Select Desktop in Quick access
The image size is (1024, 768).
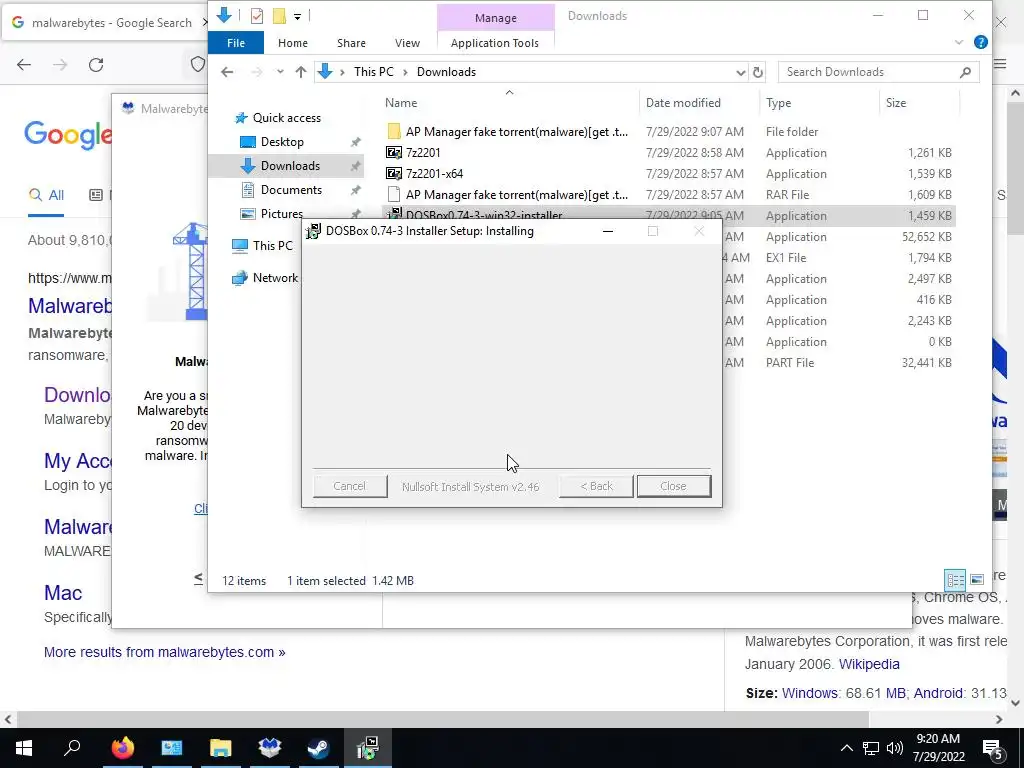coord(282,142)
